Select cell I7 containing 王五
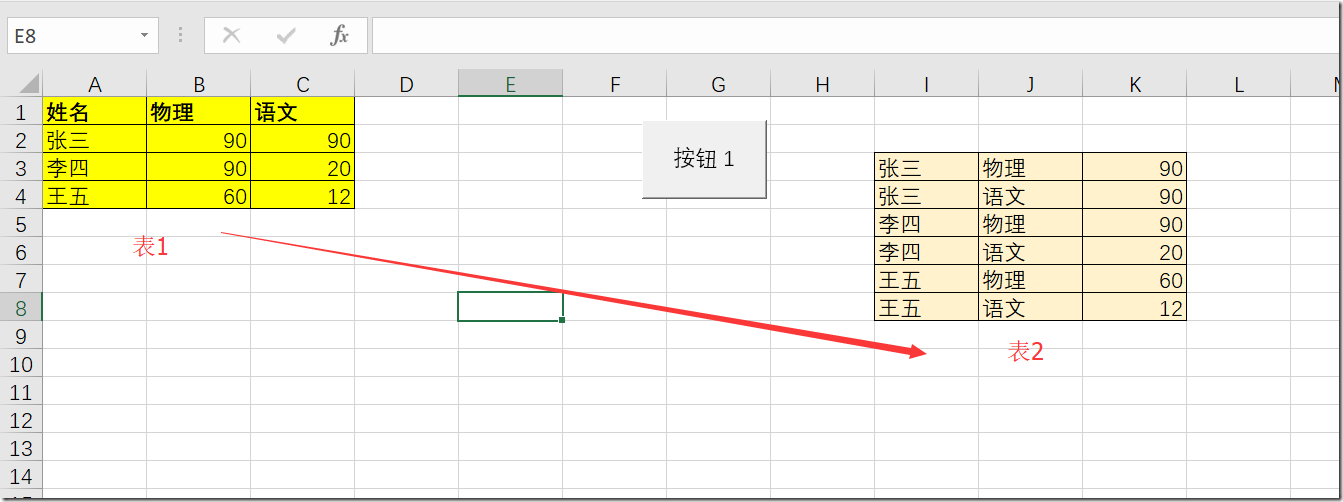Viewport: 1343px width, 502px height. (x=927, y=279)
